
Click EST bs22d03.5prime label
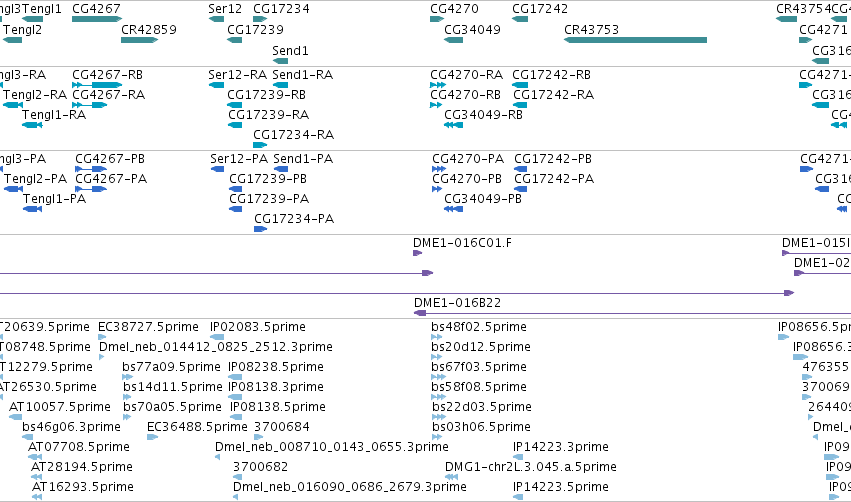click(x=481, y=407)
